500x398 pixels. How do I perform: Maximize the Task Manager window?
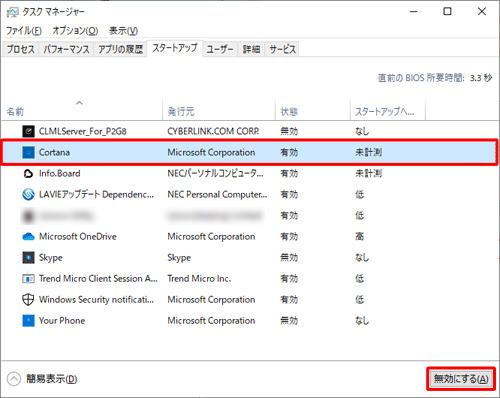click(447, 12)
